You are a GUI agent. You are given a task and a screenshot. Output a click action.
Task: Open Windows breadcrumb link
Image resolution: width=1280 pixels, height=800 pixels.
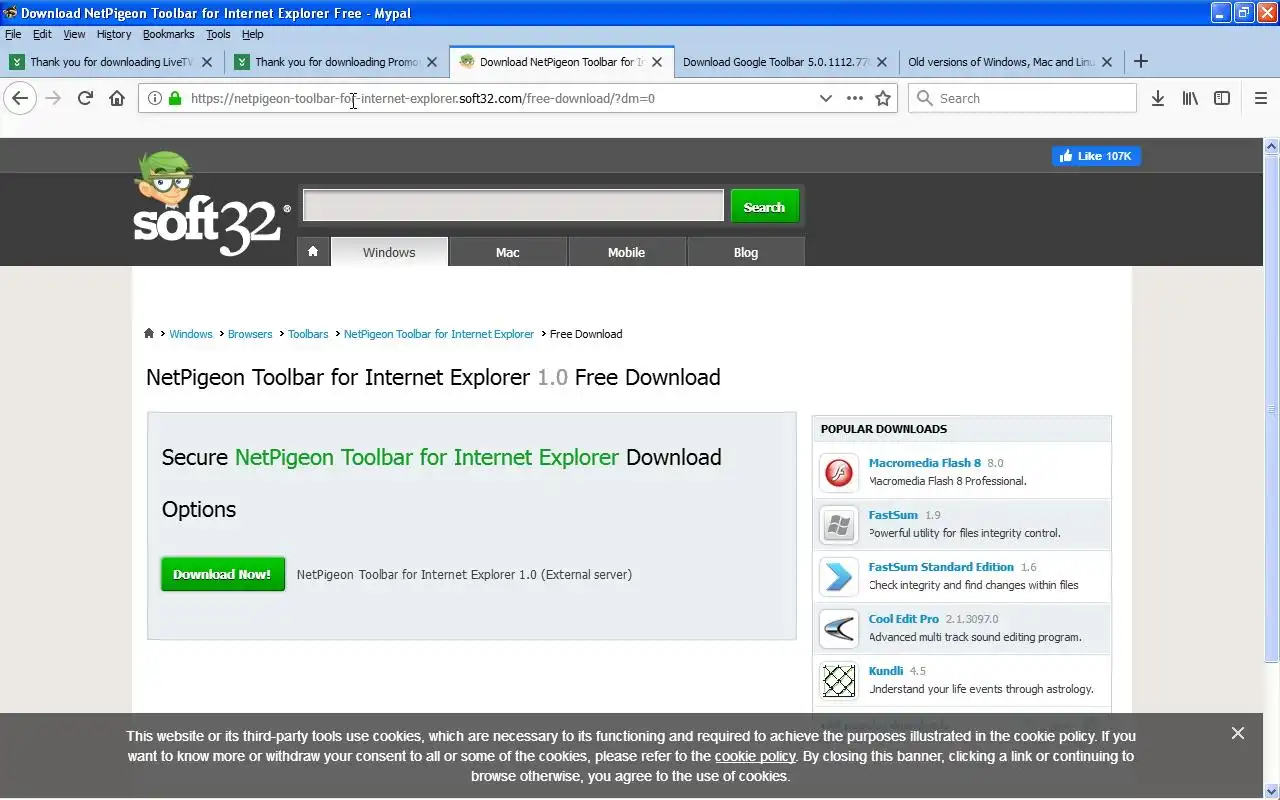pos(190,334)
